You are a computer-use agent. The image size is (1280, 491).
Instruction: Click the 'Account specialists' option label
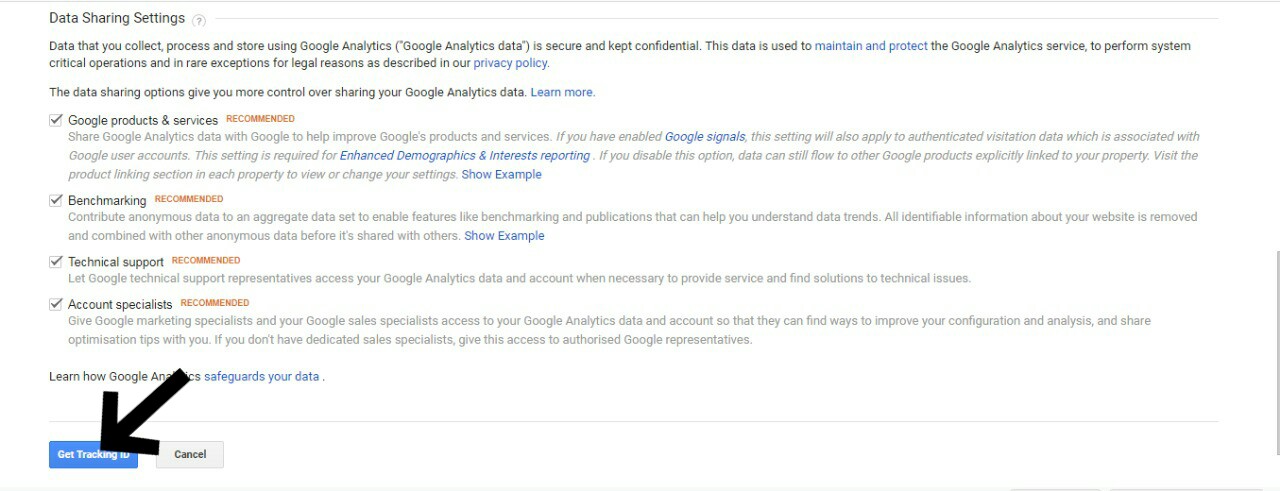click(x=120, y=305)
